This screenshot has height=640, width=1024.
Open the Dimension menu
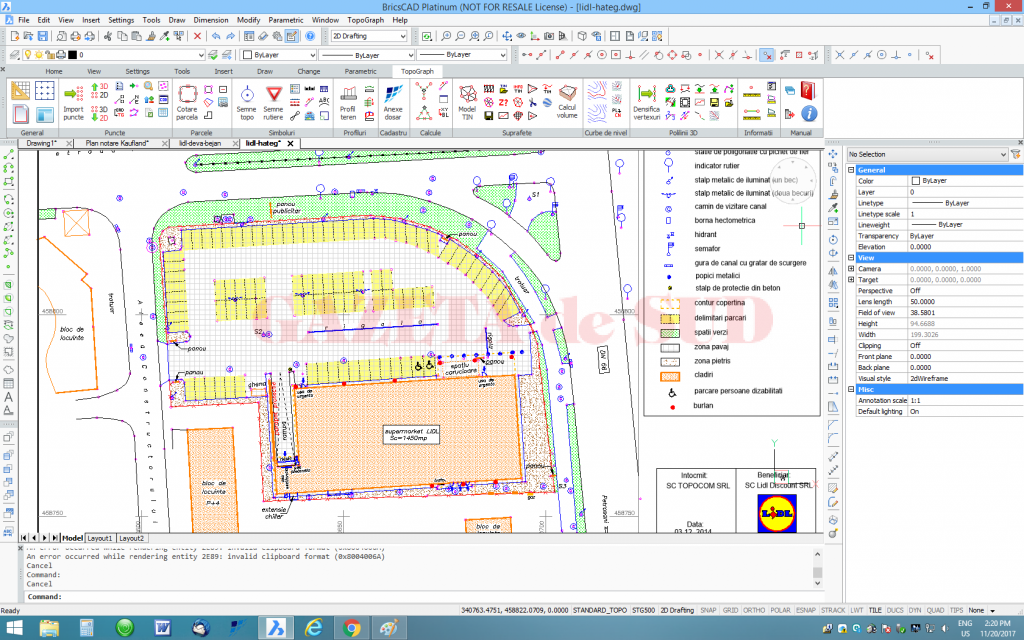click(x=211, y=20)
